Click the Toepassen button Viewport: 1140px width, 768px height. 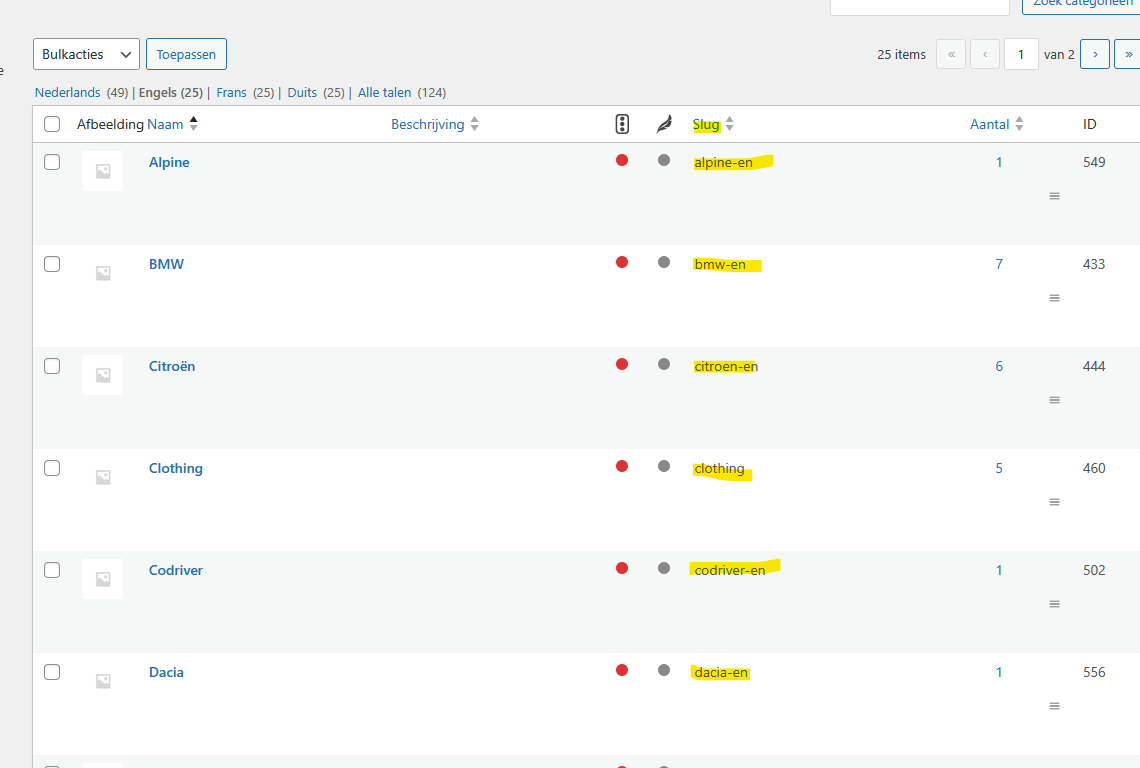coord(186,55)
